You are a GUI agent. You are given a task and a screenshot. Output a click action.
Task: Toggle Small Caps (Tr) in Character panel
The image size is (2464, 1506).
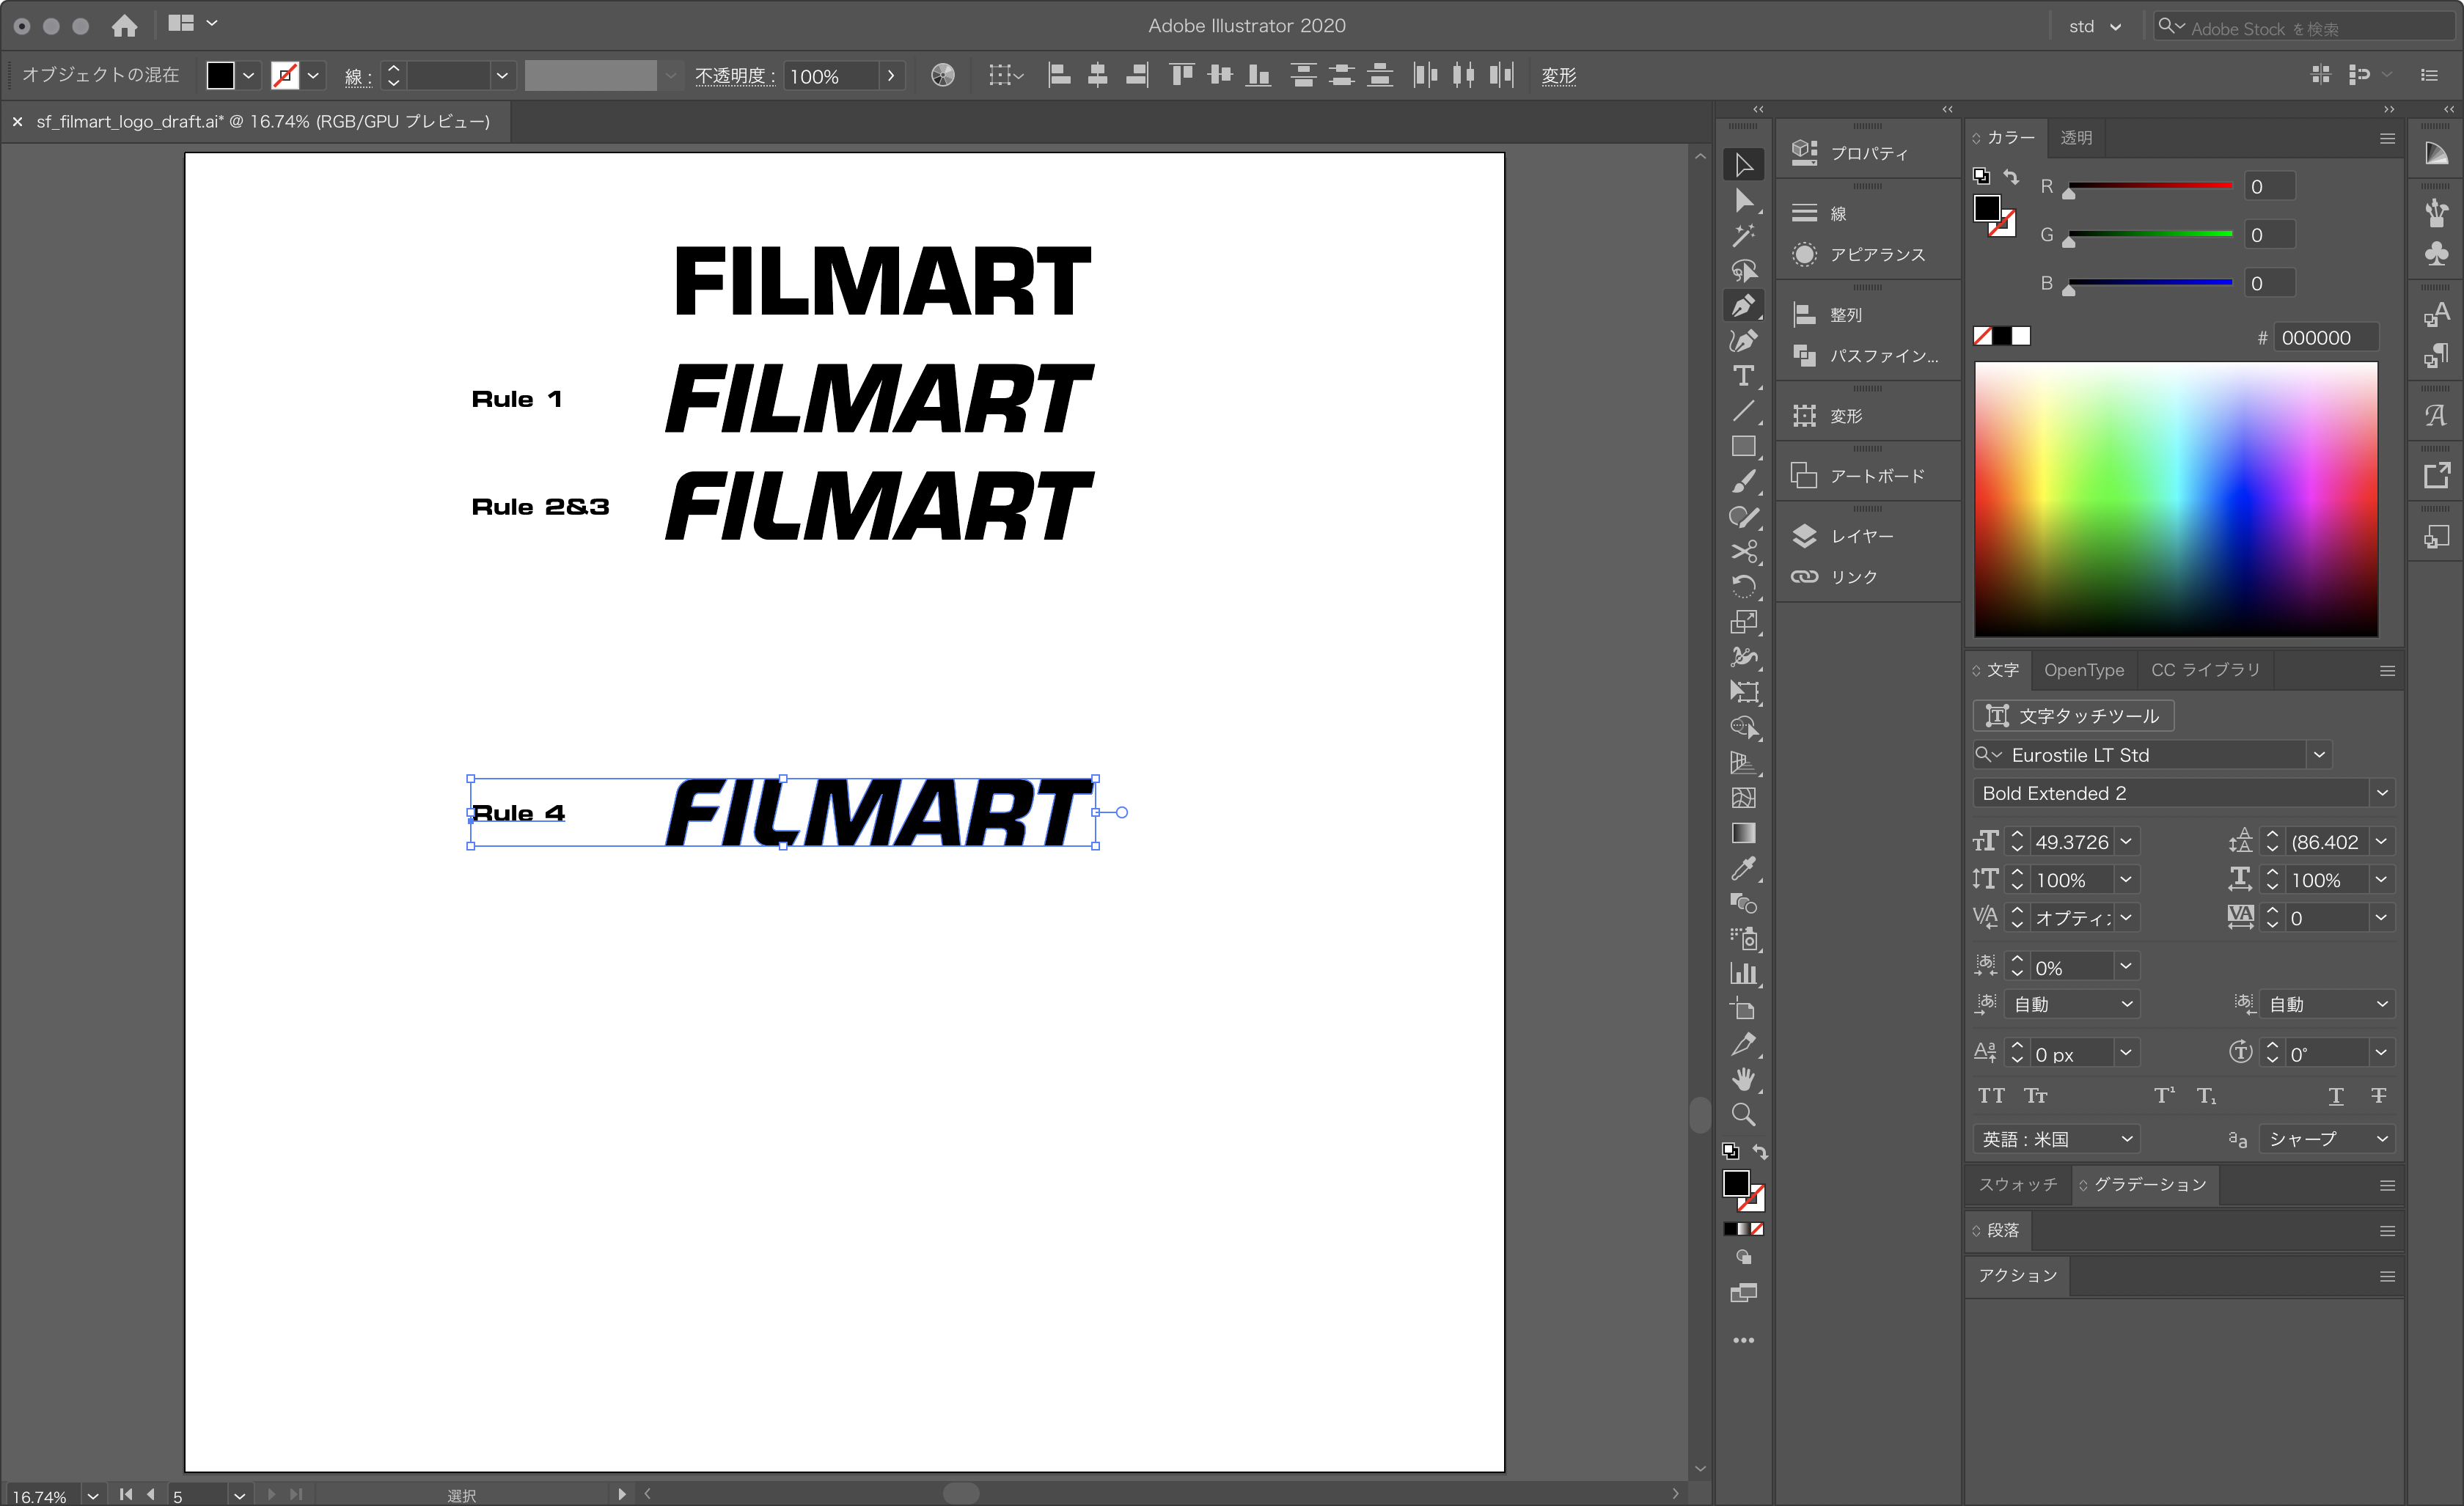tap(2036, 1096)
